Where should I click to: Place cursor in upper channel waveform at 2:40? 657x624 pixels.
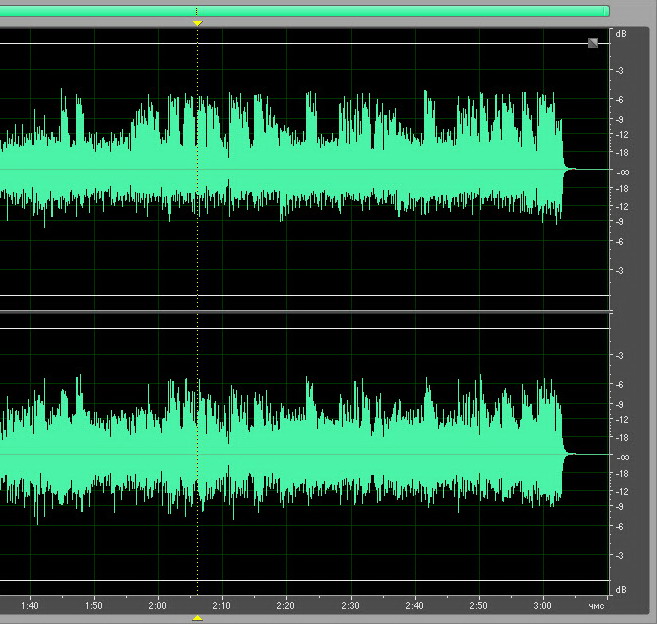point(415,170)
